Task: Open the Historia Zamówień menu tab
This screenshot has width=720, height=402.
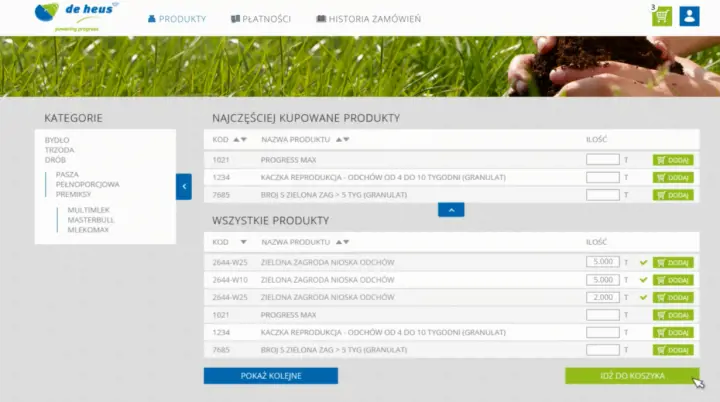Action: tap(367, 19)
